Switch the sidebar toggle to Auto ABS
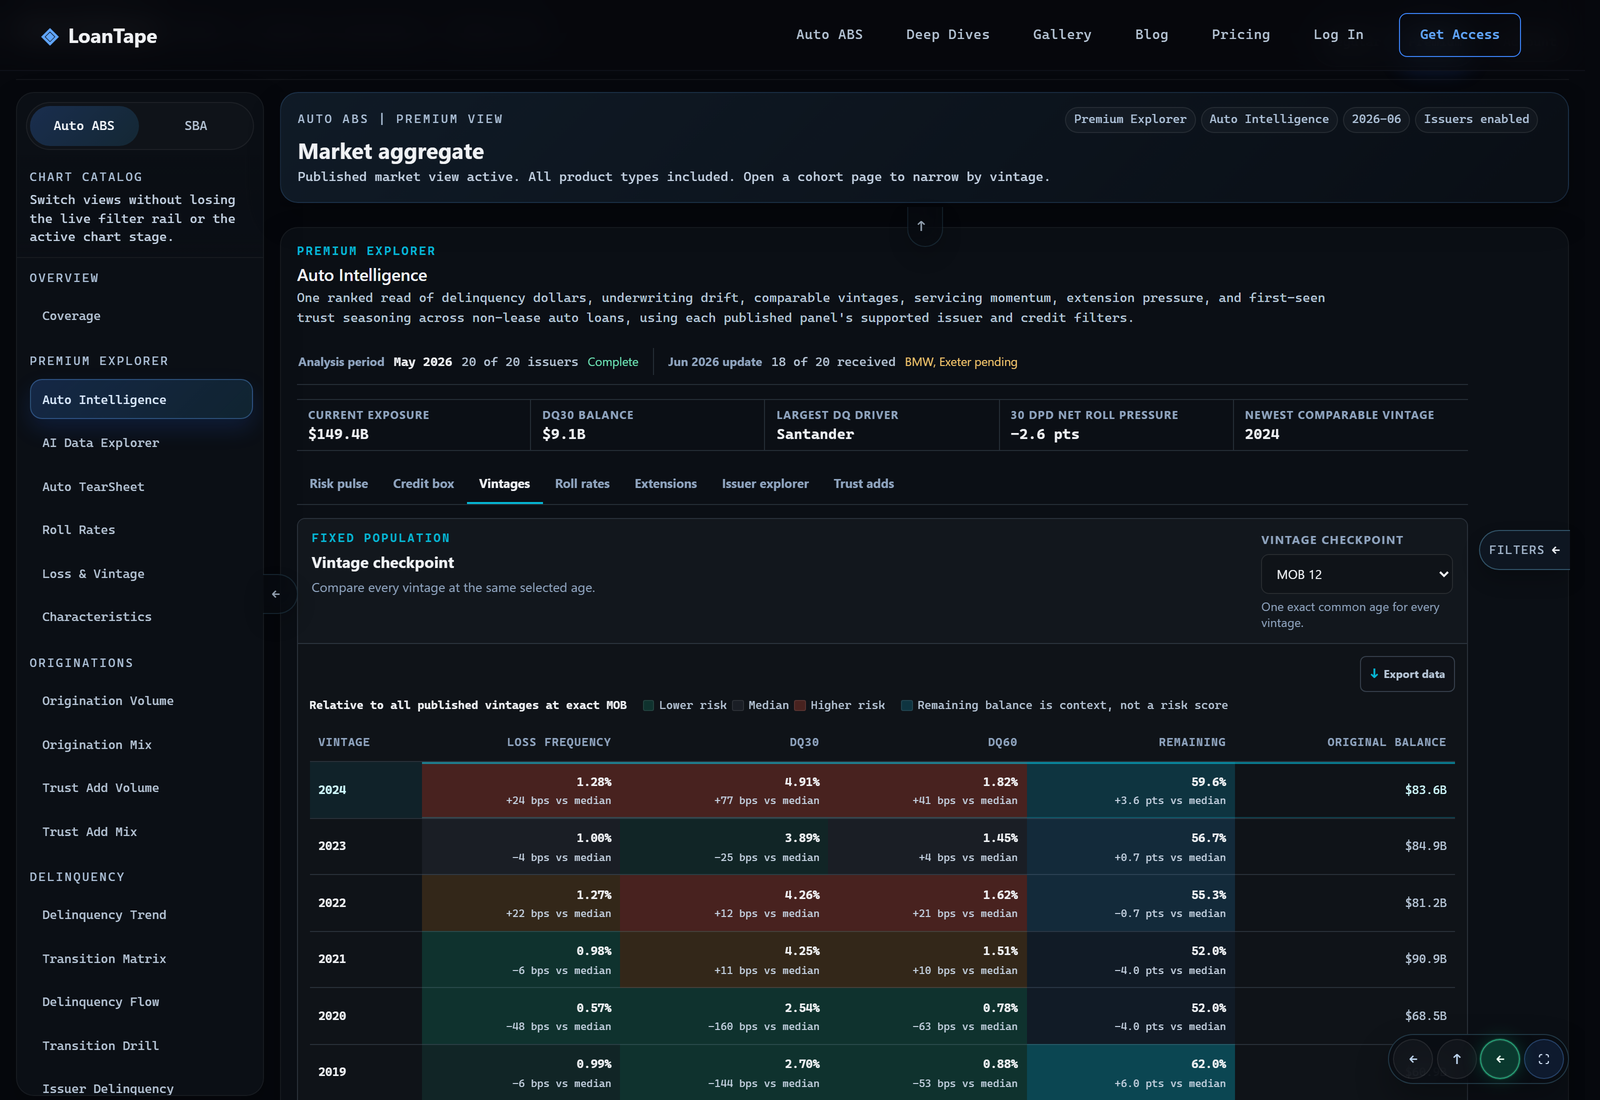 (x=84, y=126)
